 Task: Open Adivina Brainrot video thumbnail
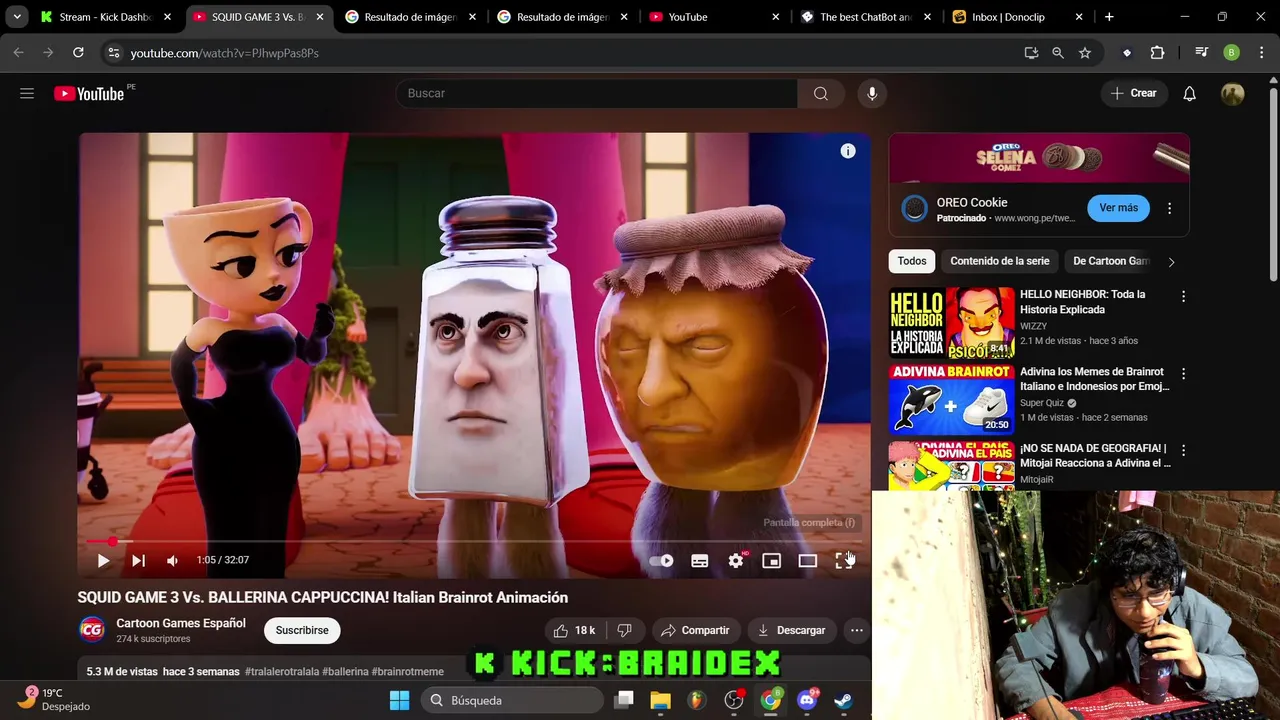952,399
